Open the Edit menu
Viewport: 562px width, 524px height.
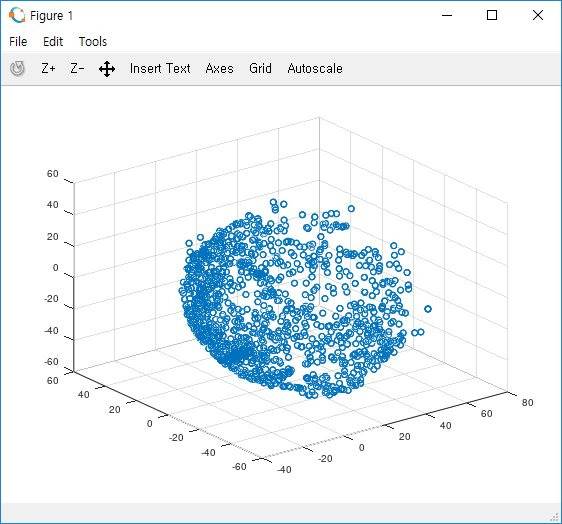(x=53, y=42)
